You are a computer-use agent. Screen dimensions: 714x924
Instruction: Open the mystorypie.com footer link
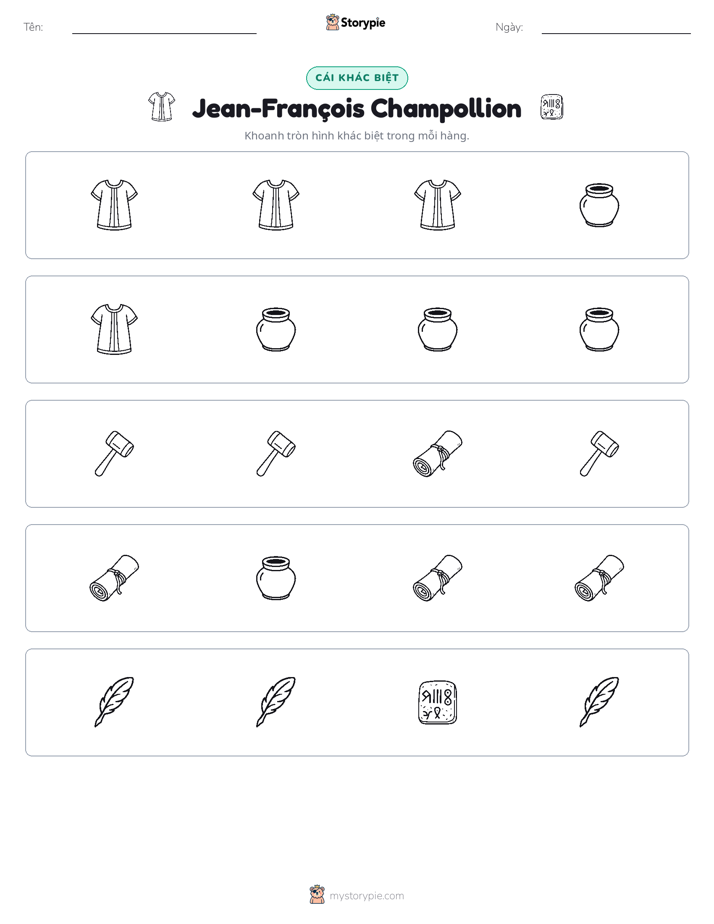[357, 895]
